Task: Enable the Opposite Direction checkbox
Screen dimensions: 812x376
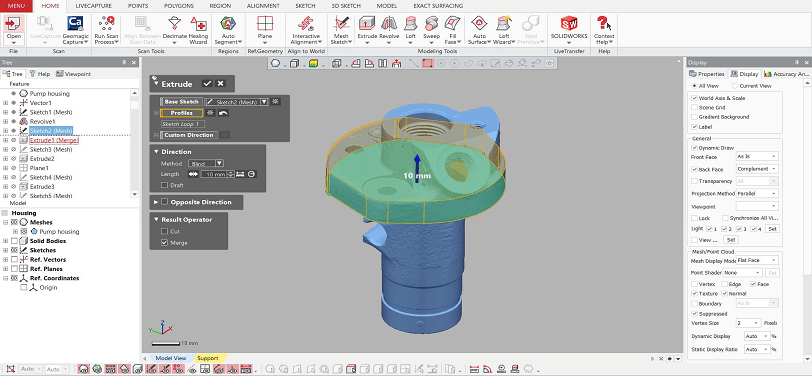Action: pos(165,202)
